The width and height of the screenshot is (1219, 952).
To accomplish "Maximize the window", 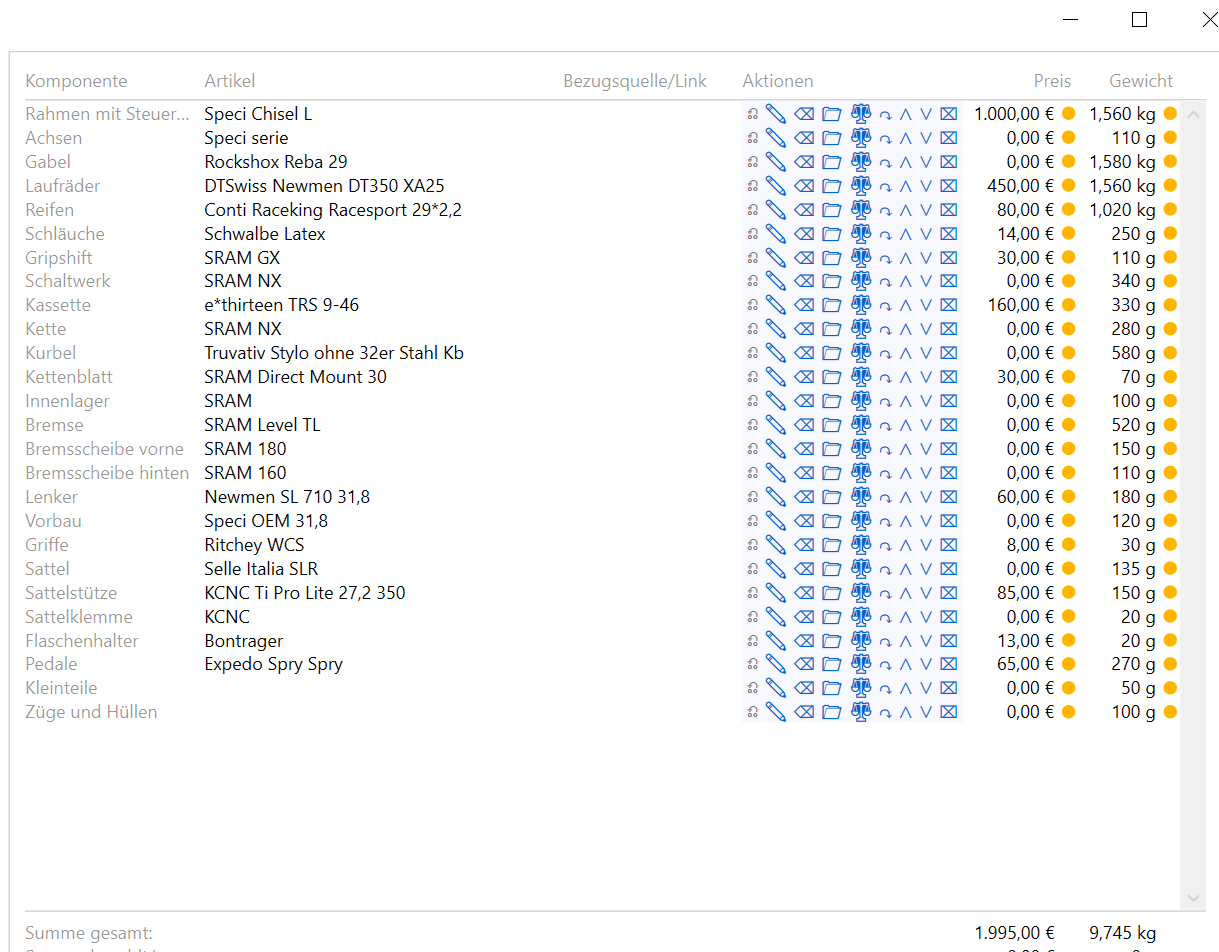I will click(x=1139, y=19).
